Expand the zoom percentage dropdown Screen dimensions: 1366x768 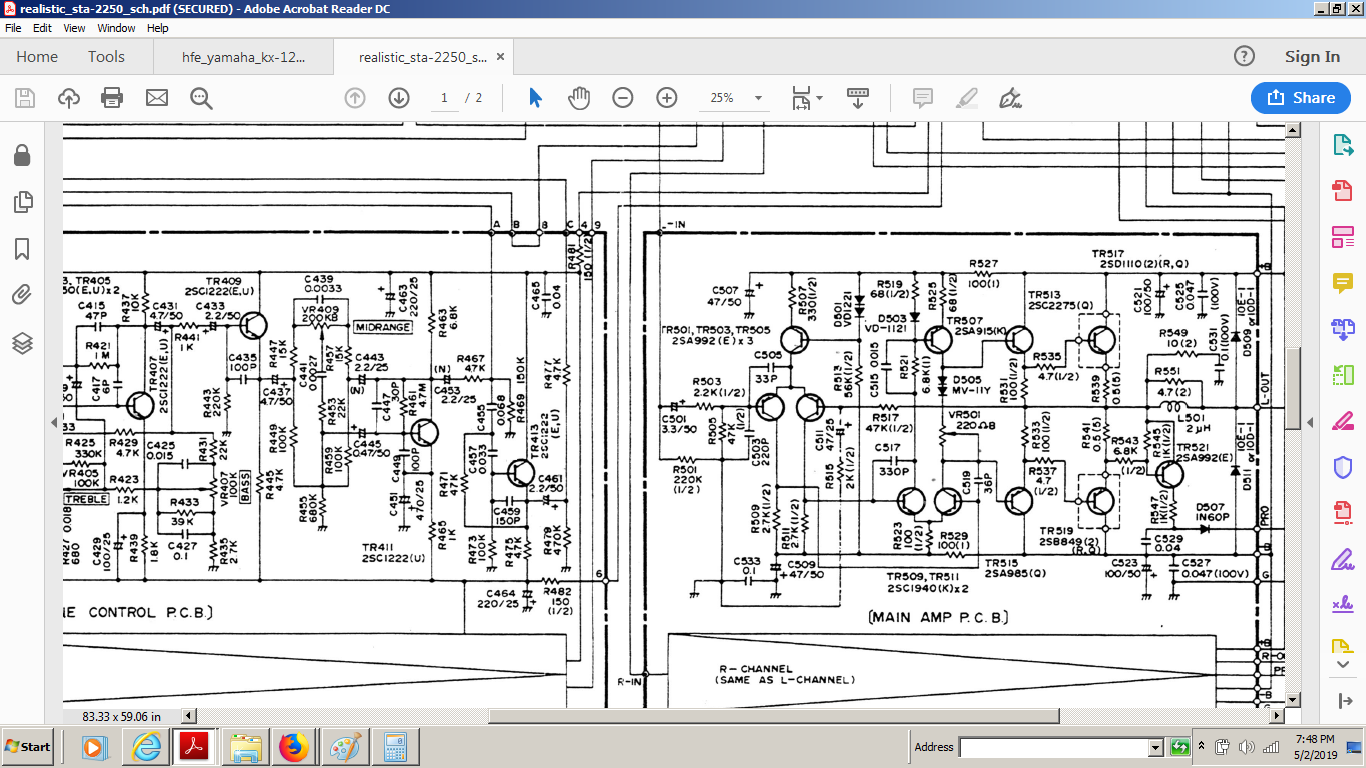coord(759,98)
